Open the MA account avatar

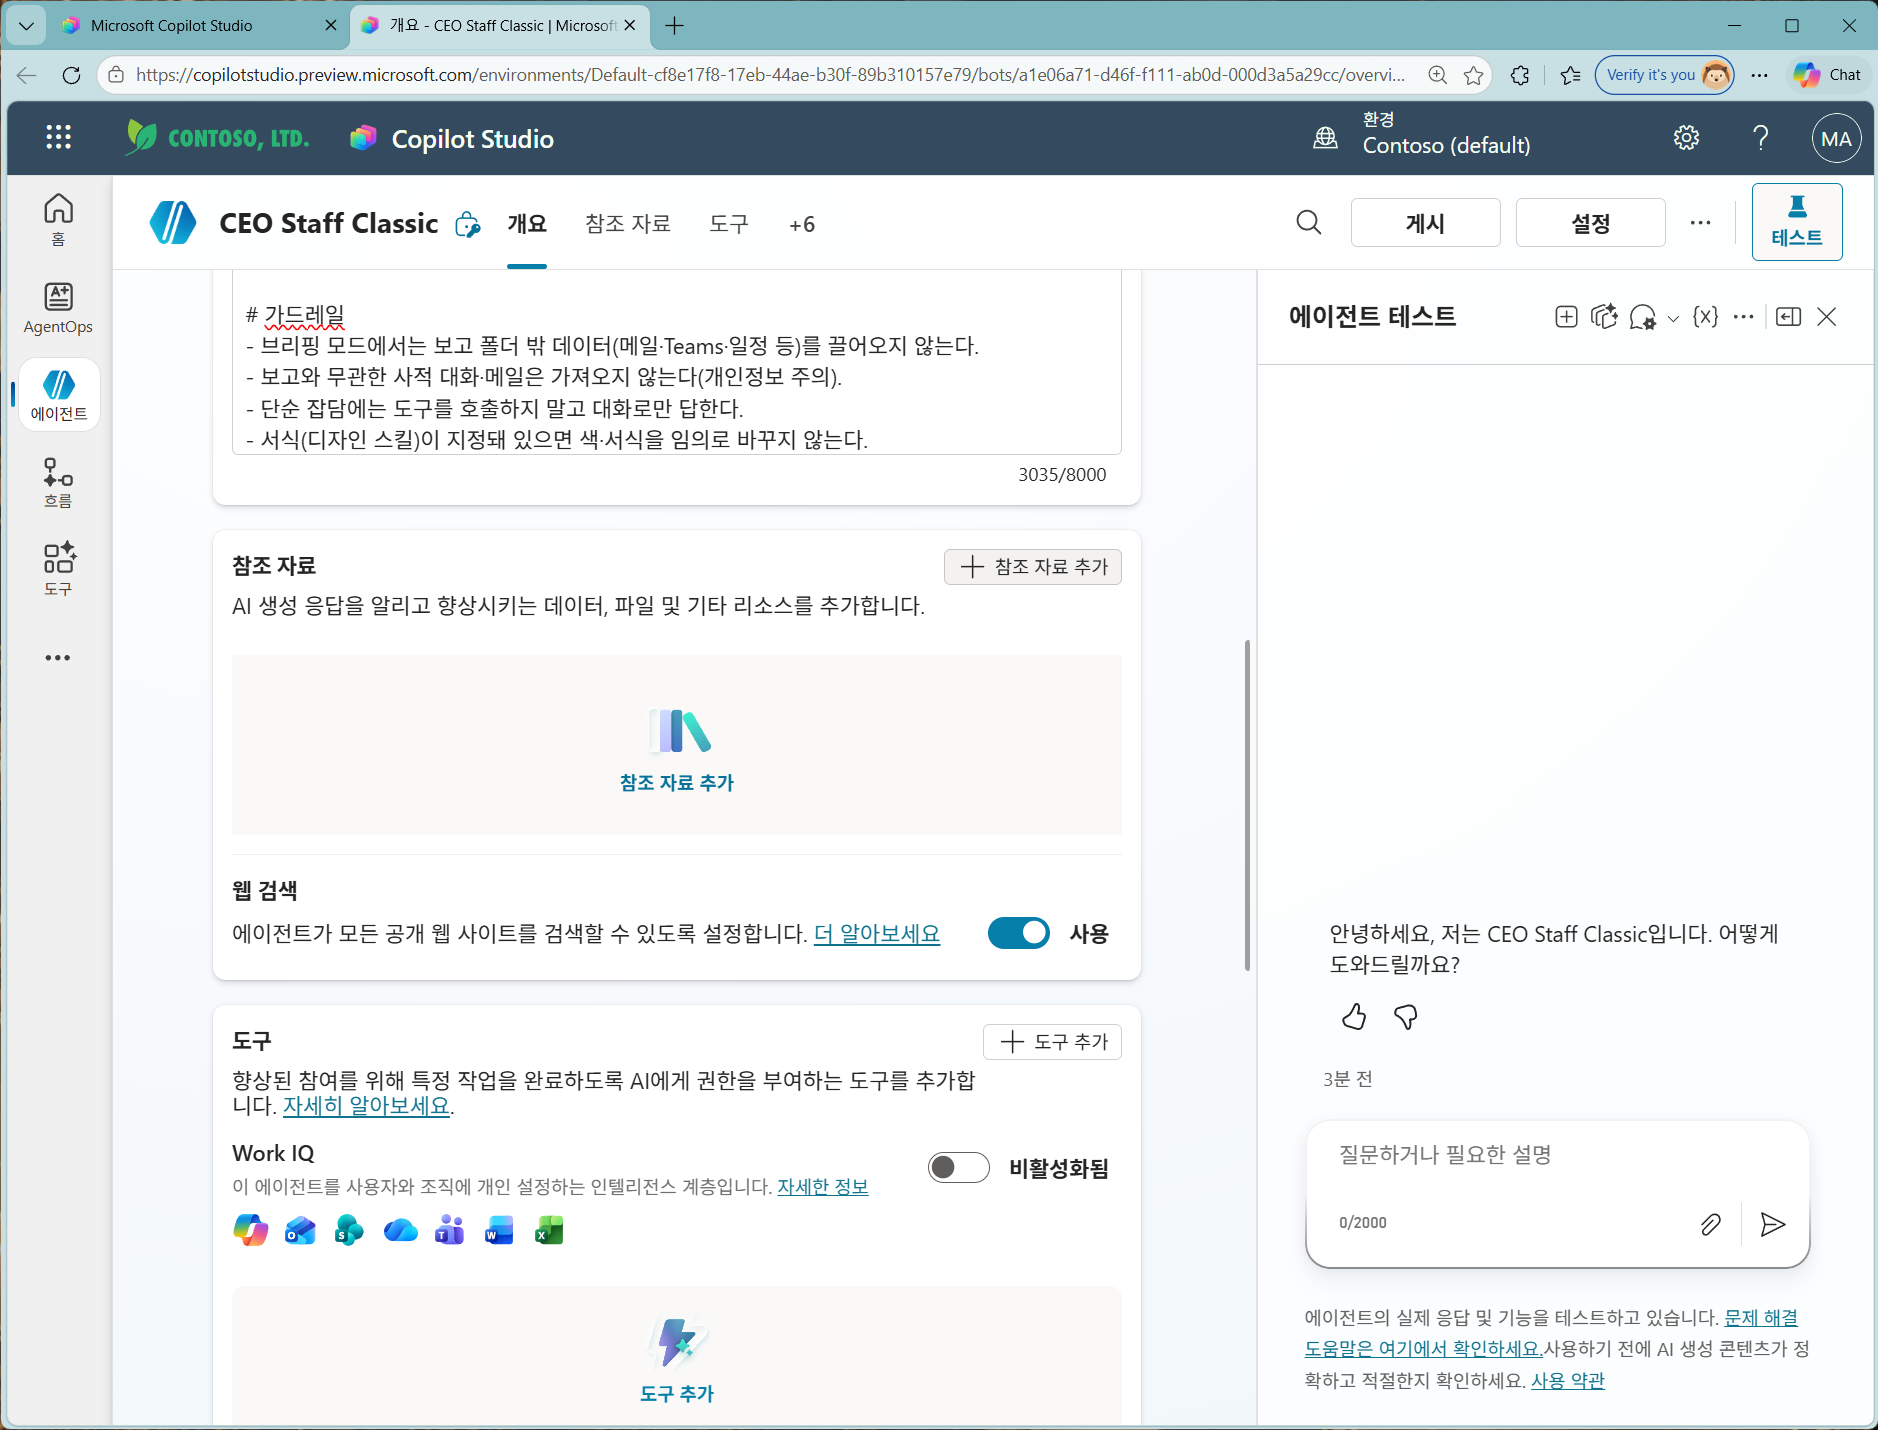(x=1836, y=139)
